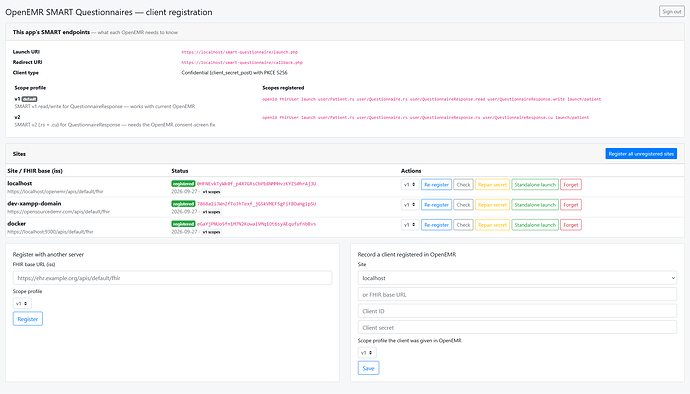Expand the Site select showing localhost

pos(517,278)
